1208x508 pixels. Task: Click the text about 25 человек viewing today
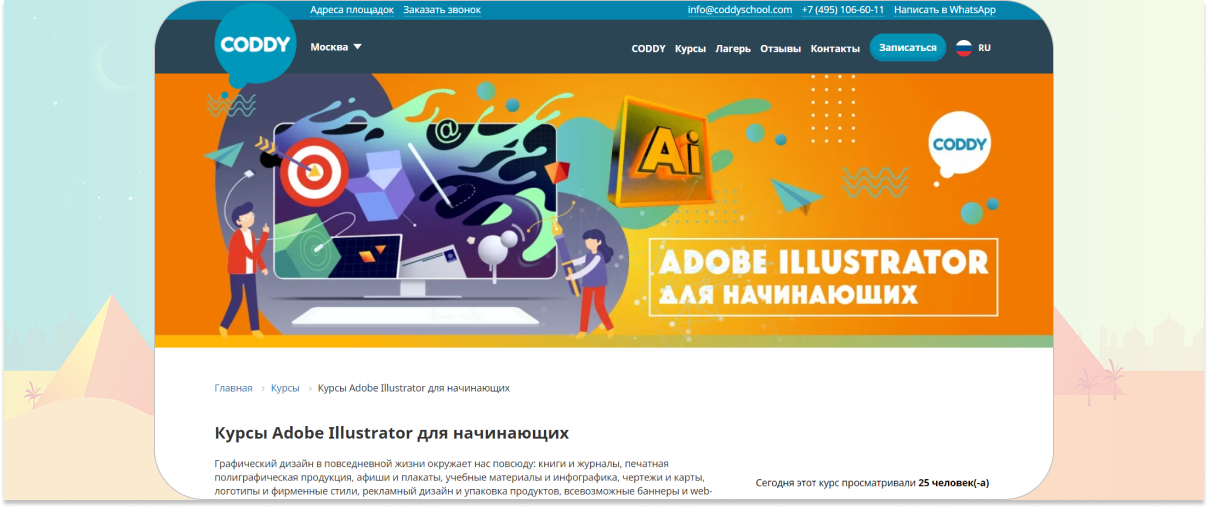click(x=872, y=483)
